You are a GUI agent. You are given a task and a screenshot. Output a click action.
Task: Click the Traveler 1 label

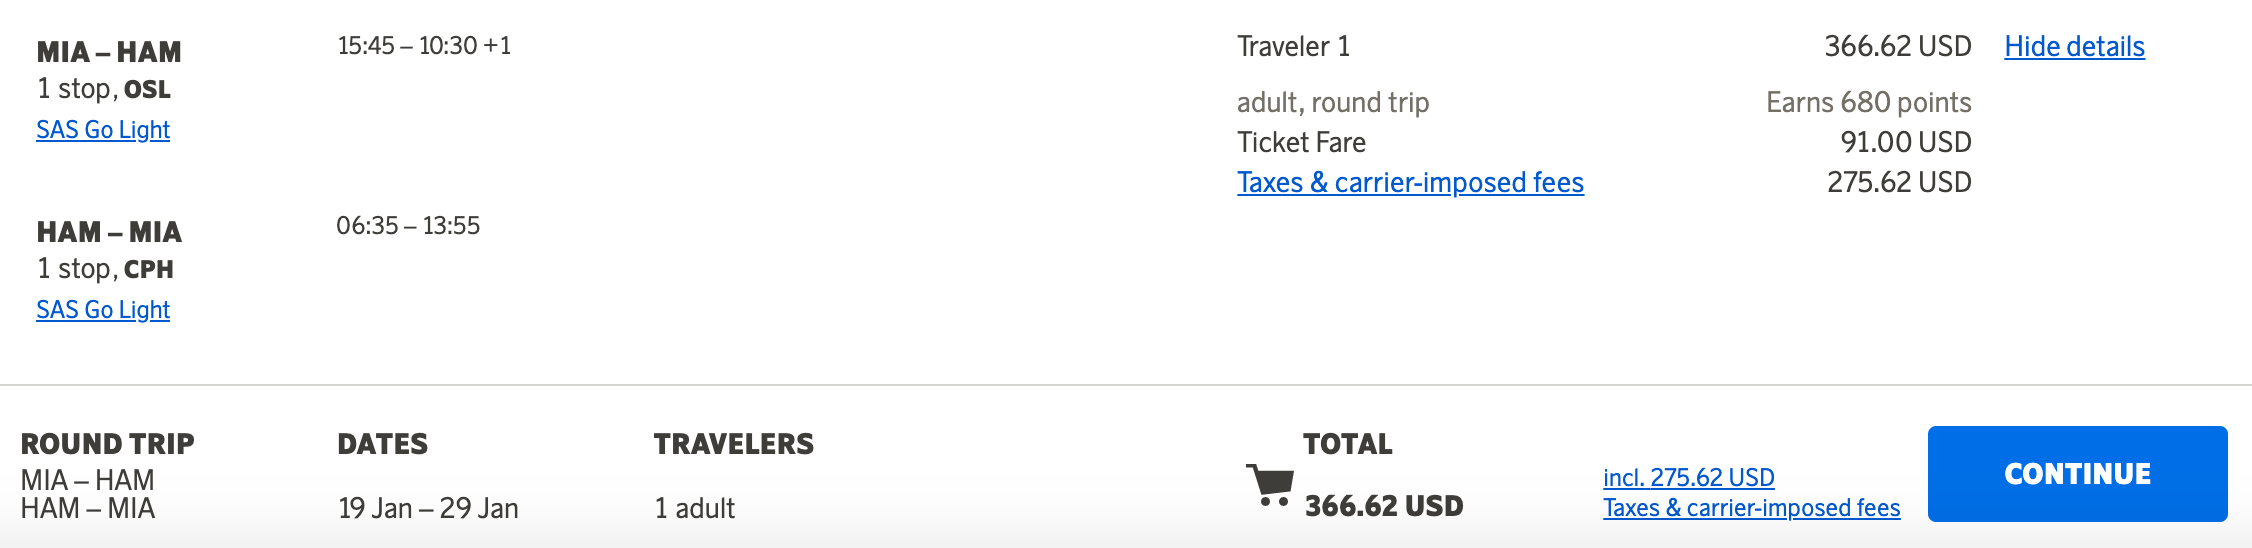(1293, 47)
